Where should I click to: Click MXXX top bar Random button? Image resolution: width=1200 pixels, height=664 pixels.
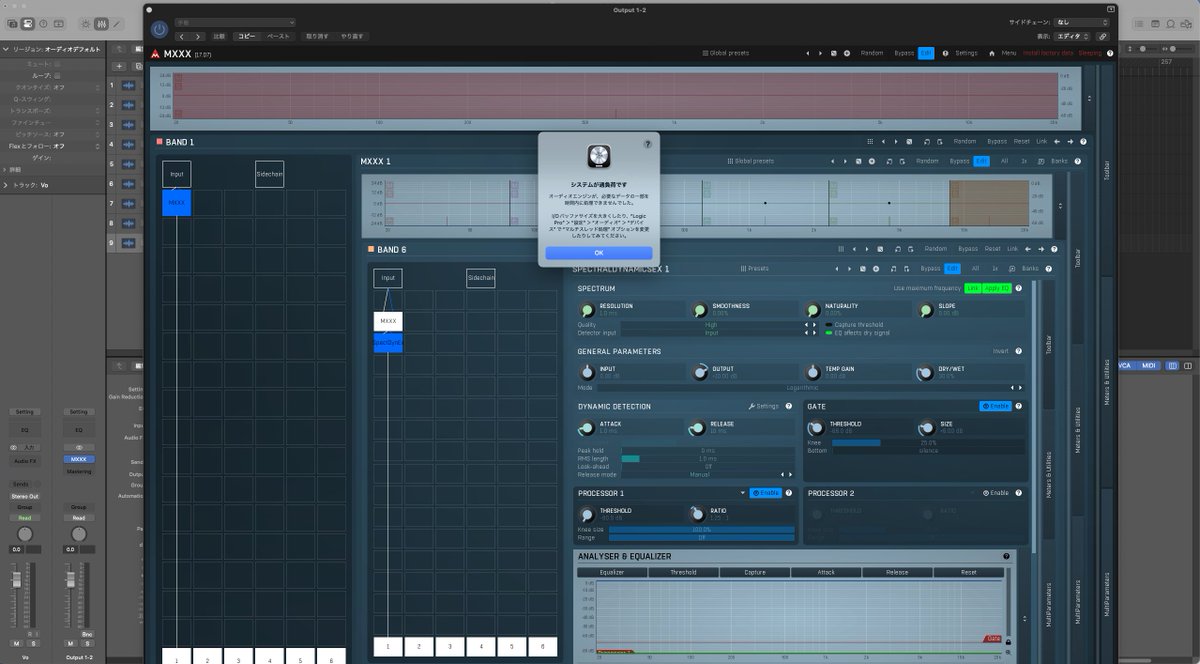pyautogui.click(x=872, y=53)
